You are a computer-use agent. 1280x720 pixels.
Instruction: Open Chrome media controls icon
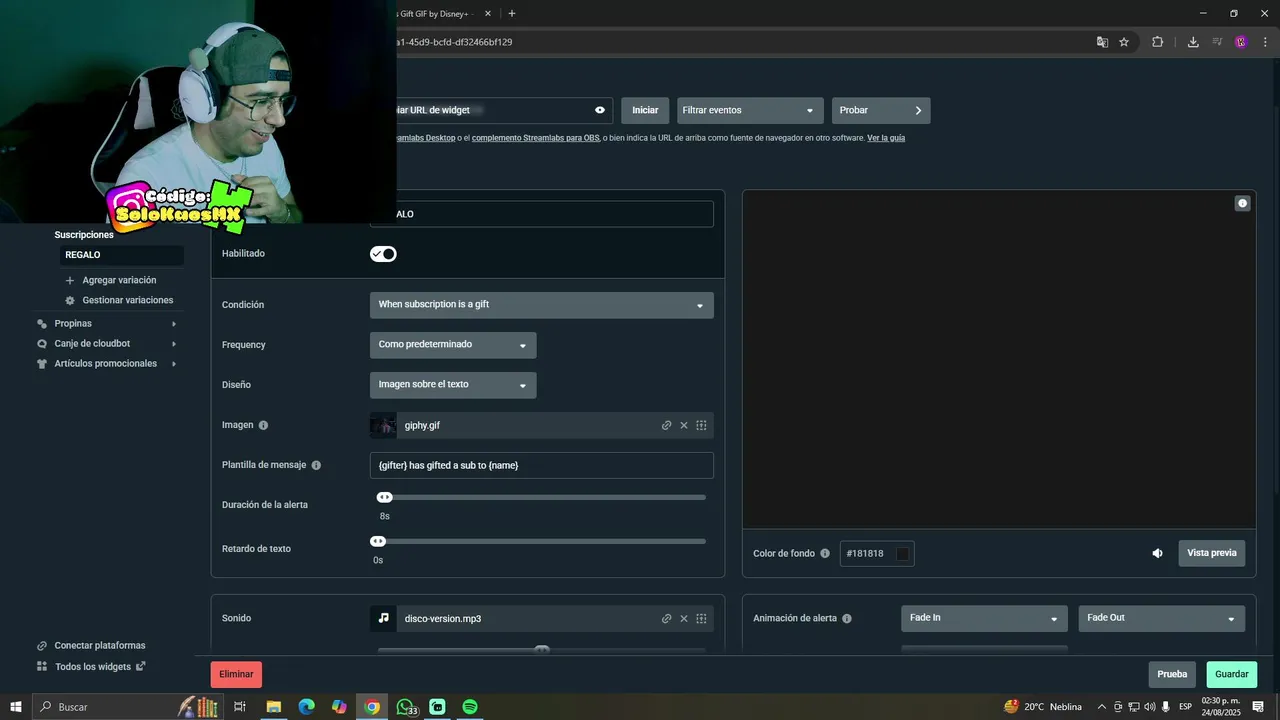pos(1218,42)
